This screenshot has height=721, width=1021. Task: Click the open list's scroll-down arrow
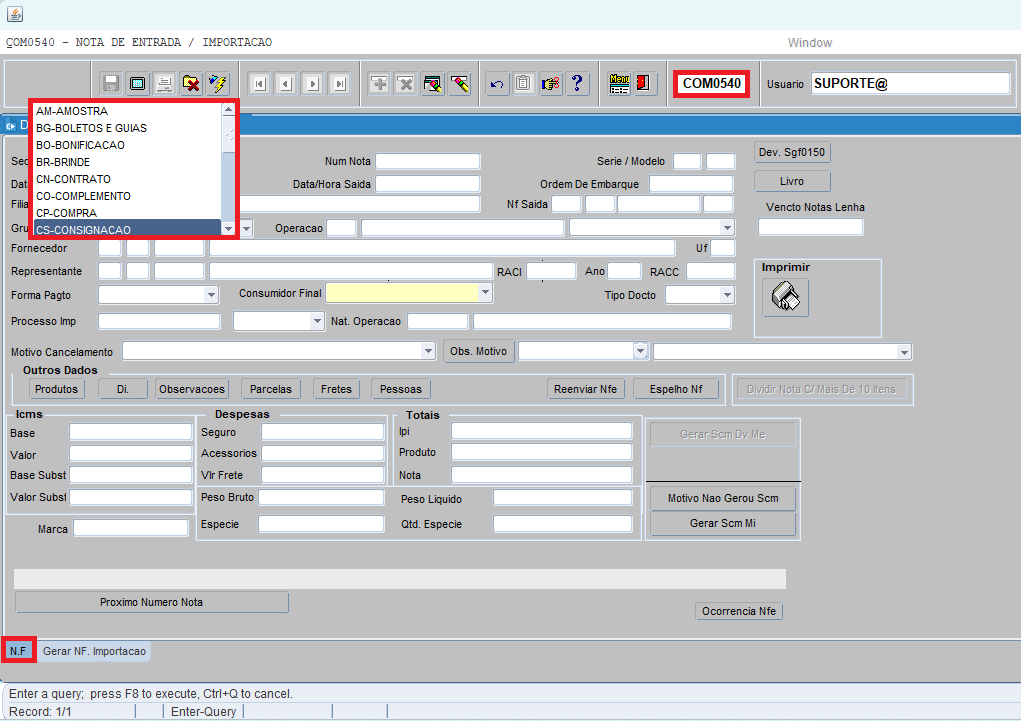point(228,229)
